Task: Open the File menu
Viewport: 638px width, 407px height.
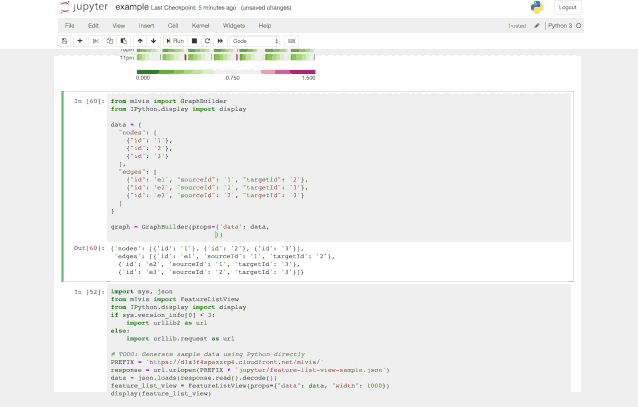Action: tap(69, 24)
